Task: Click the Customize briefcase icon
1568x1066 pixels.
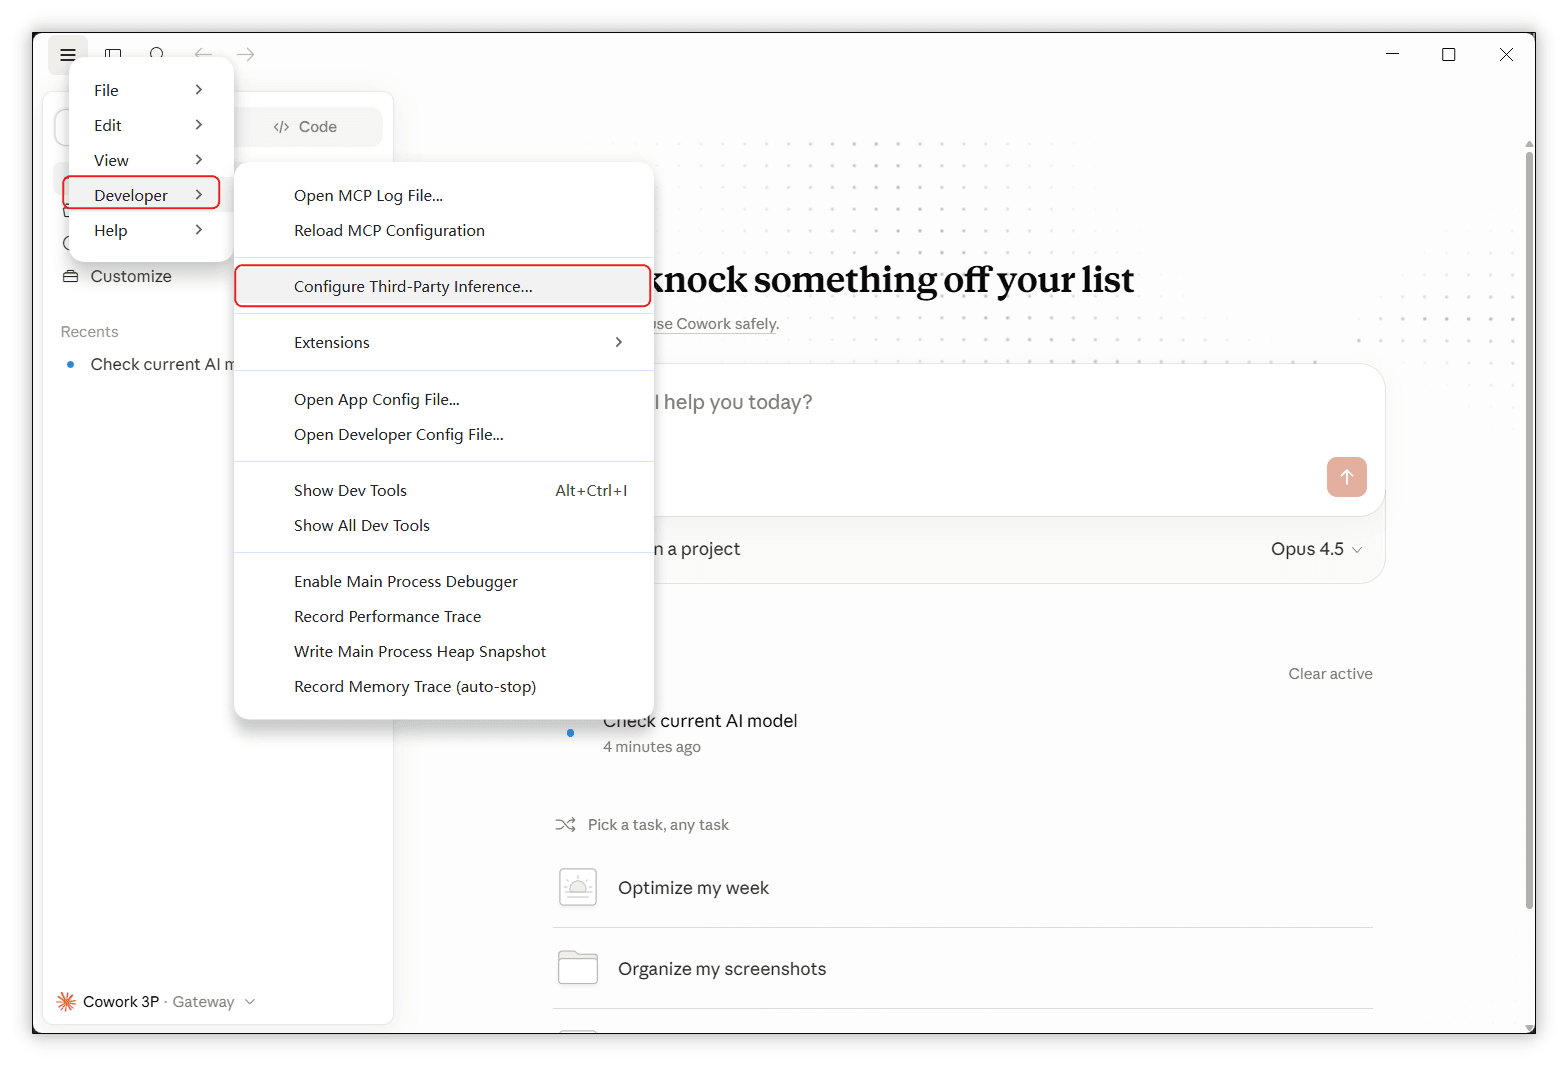Action: pyautogui.click(x=70, y=277)
